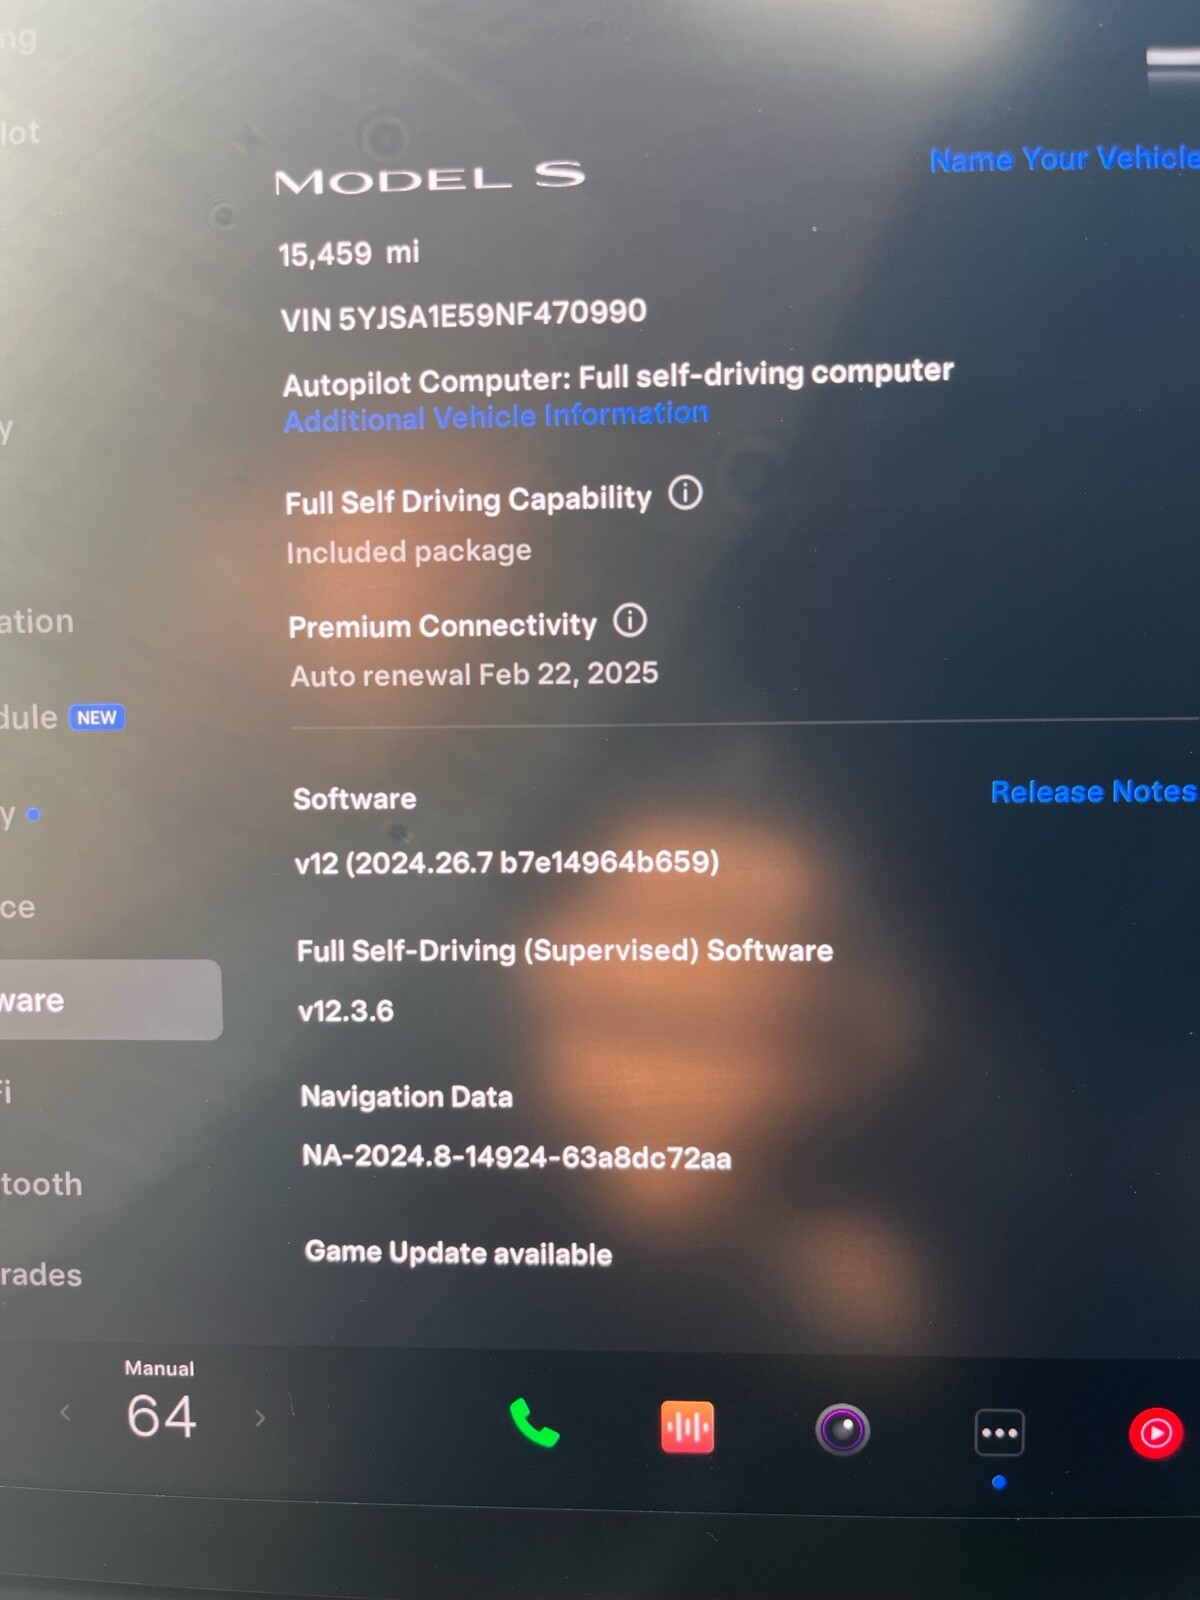The height and width of the screenshot is (1600, 1200).
Task: Open the Upgrades sidebar item
Action: [41, 1275]
